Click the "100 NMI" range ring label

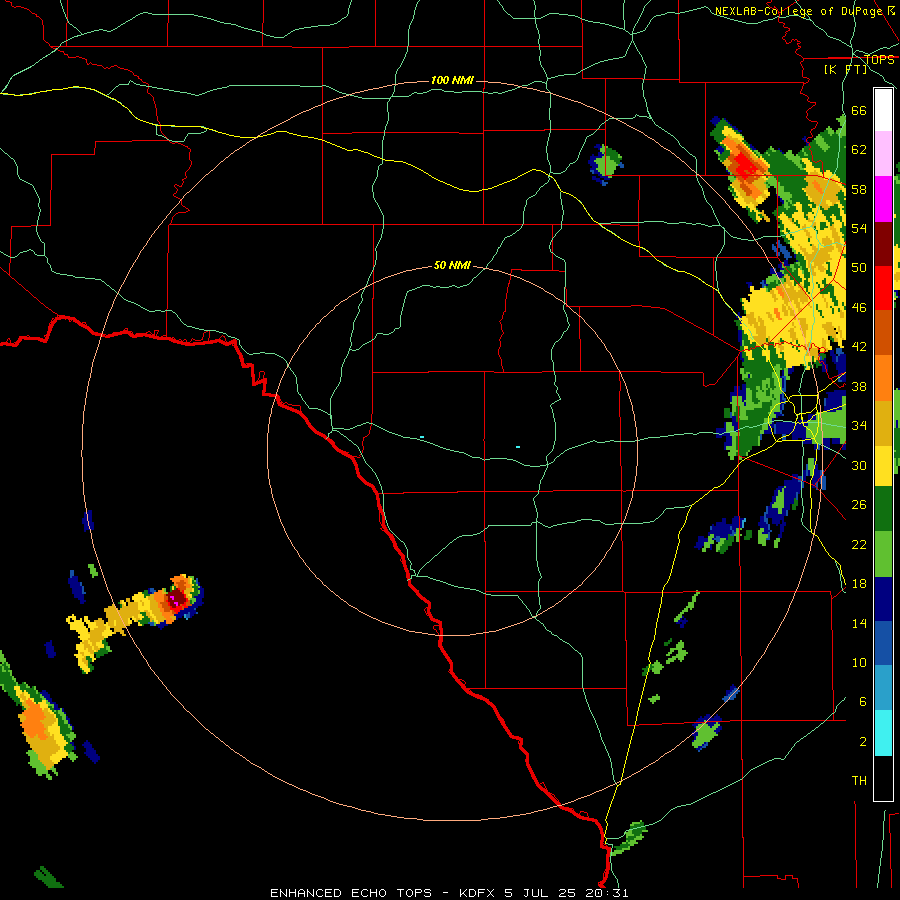(x=452, y=80)
